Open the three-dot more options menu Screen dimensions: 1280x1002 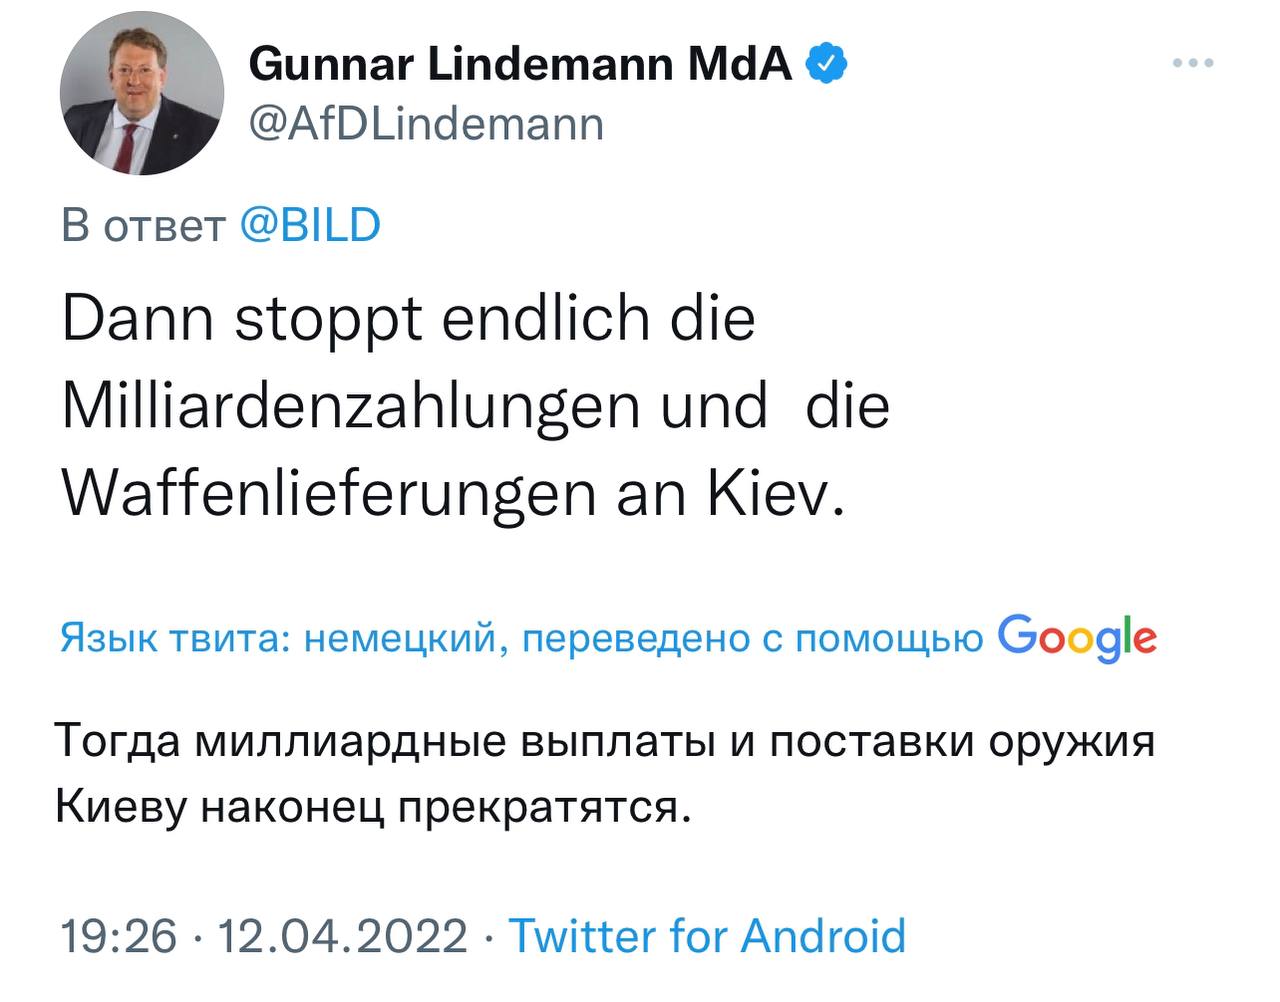1193,64
